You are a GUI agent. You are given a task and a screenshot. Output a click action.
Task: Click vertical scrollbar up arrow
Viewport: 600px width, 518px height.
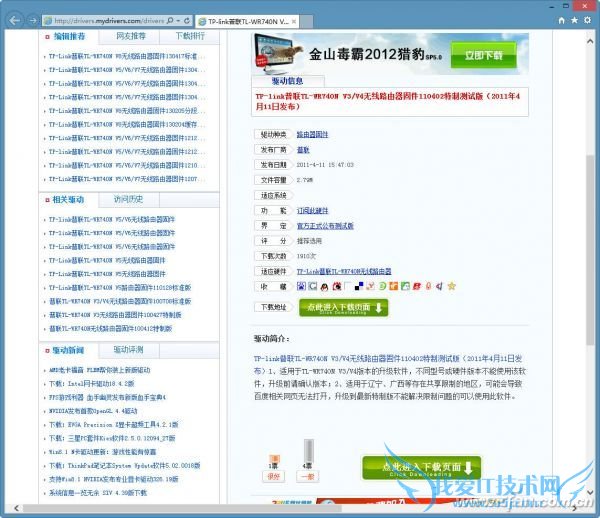(590, 41)
